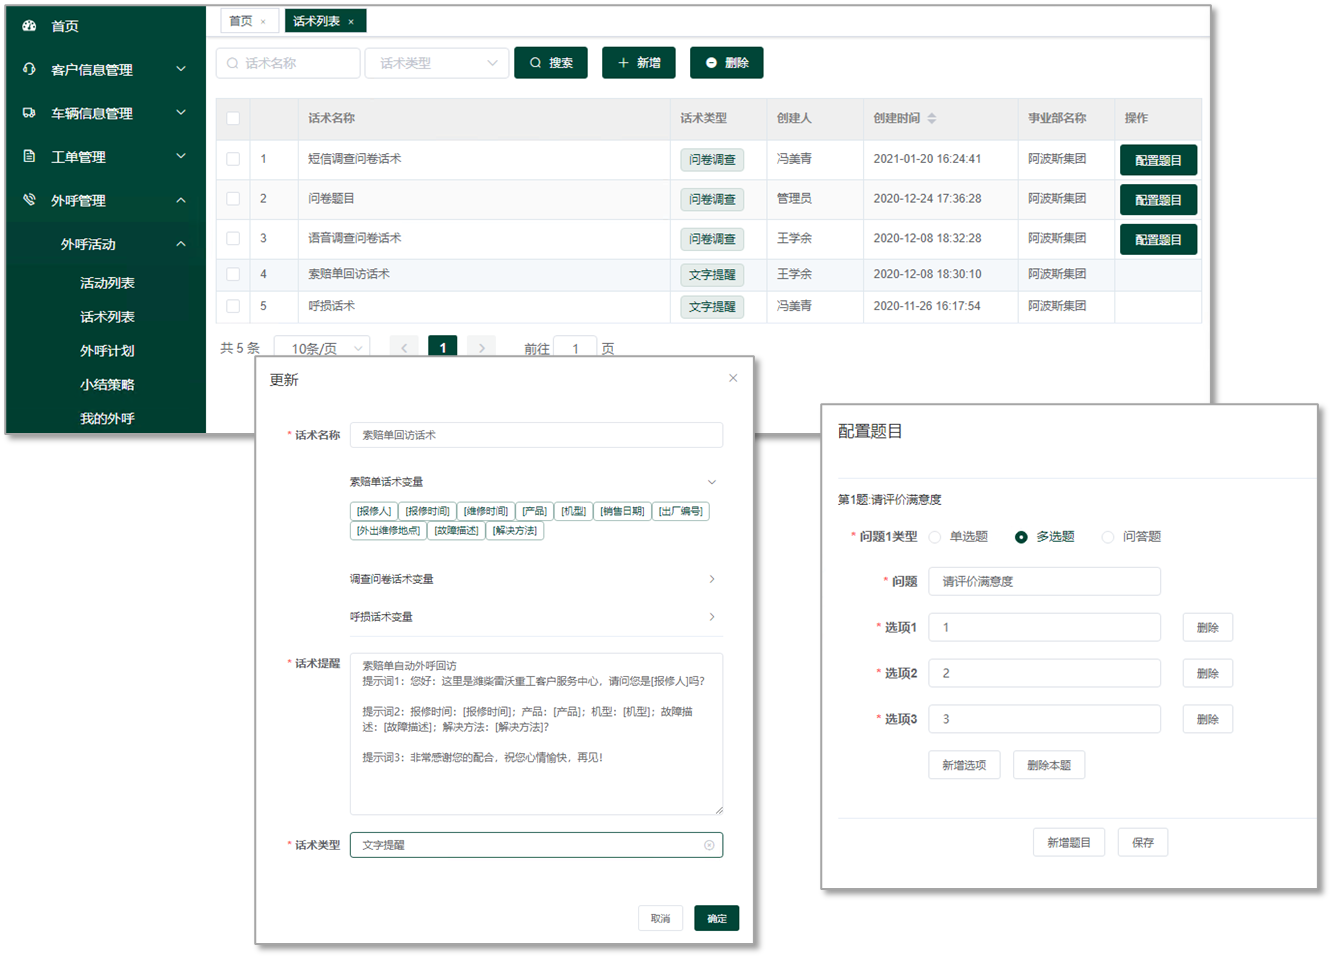Close the 话术列表 tab using its X
Viewport: 1332px width, 958px height.
coord(351,21)
